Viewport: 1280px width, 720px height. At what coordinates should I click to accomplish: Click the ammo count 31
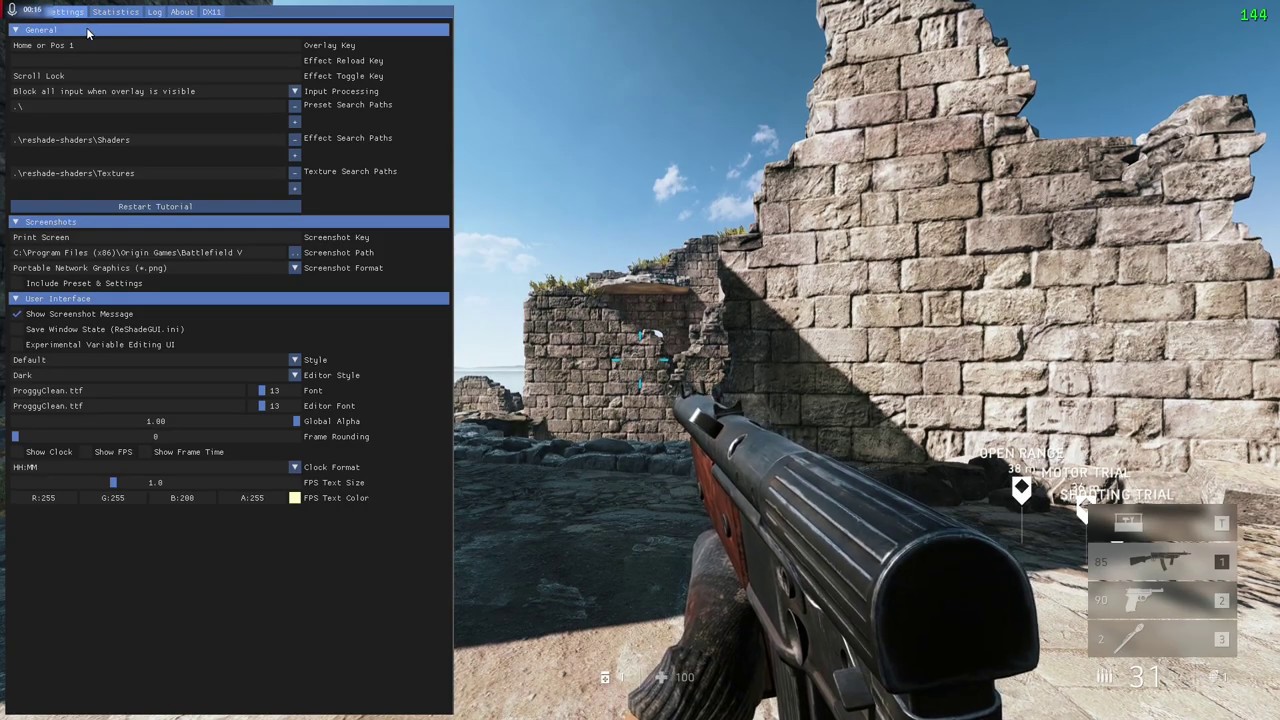[x=1145, y=677]
